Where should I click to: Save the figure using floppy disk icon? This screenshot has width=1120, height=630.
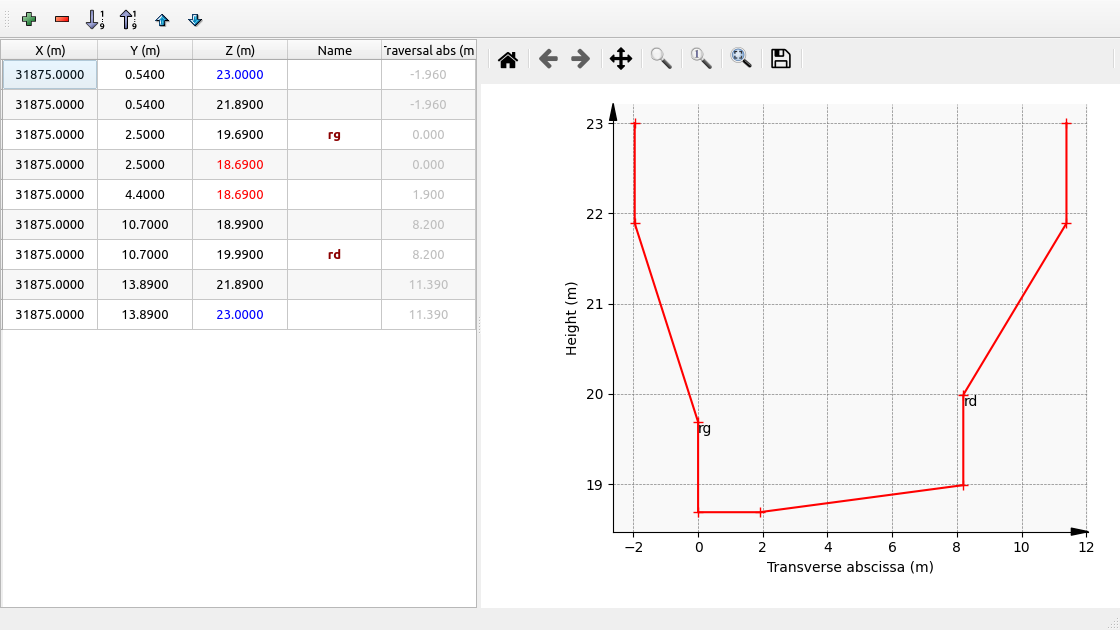click(x=781, y=59)
